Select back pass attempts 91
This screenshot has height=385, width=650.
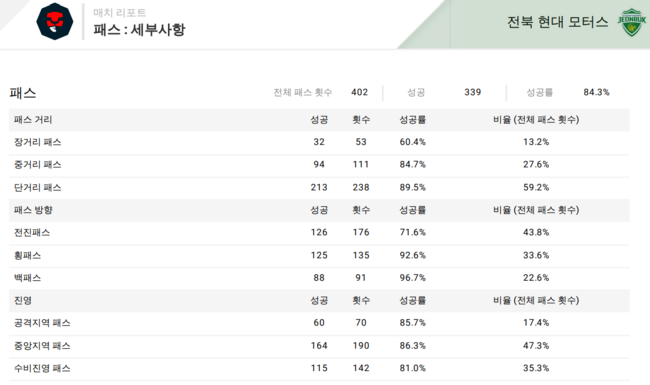coord(361,278)
